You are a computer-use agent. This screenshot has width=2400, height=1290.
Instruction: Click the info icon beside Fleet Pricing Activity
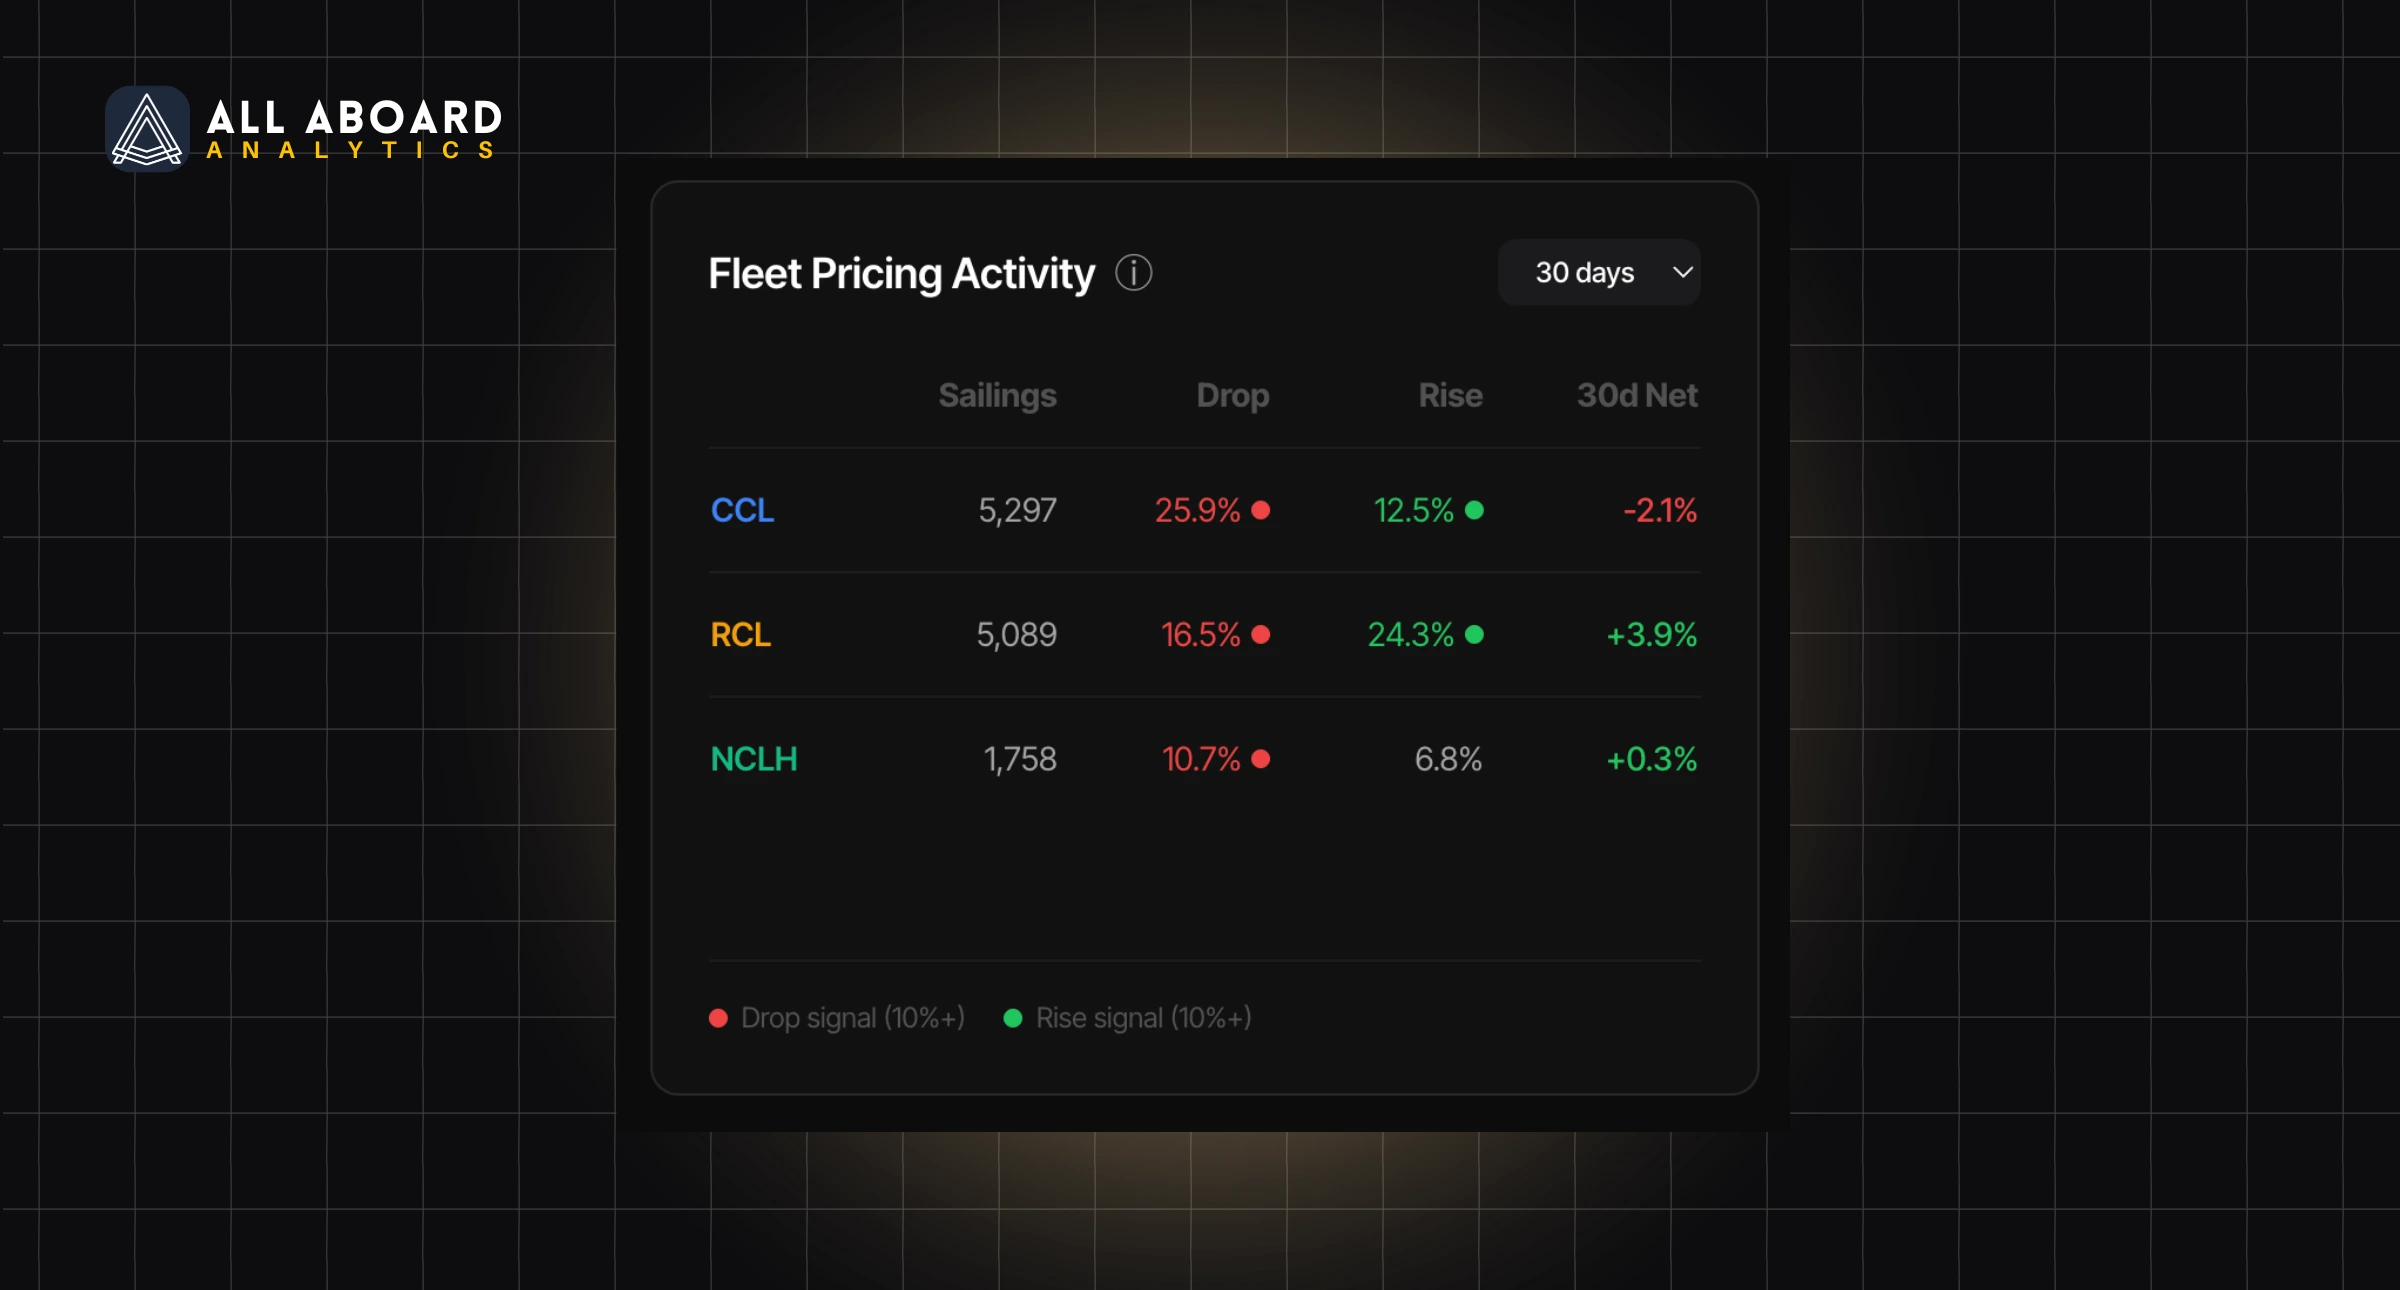click(x=1133, y=273)
